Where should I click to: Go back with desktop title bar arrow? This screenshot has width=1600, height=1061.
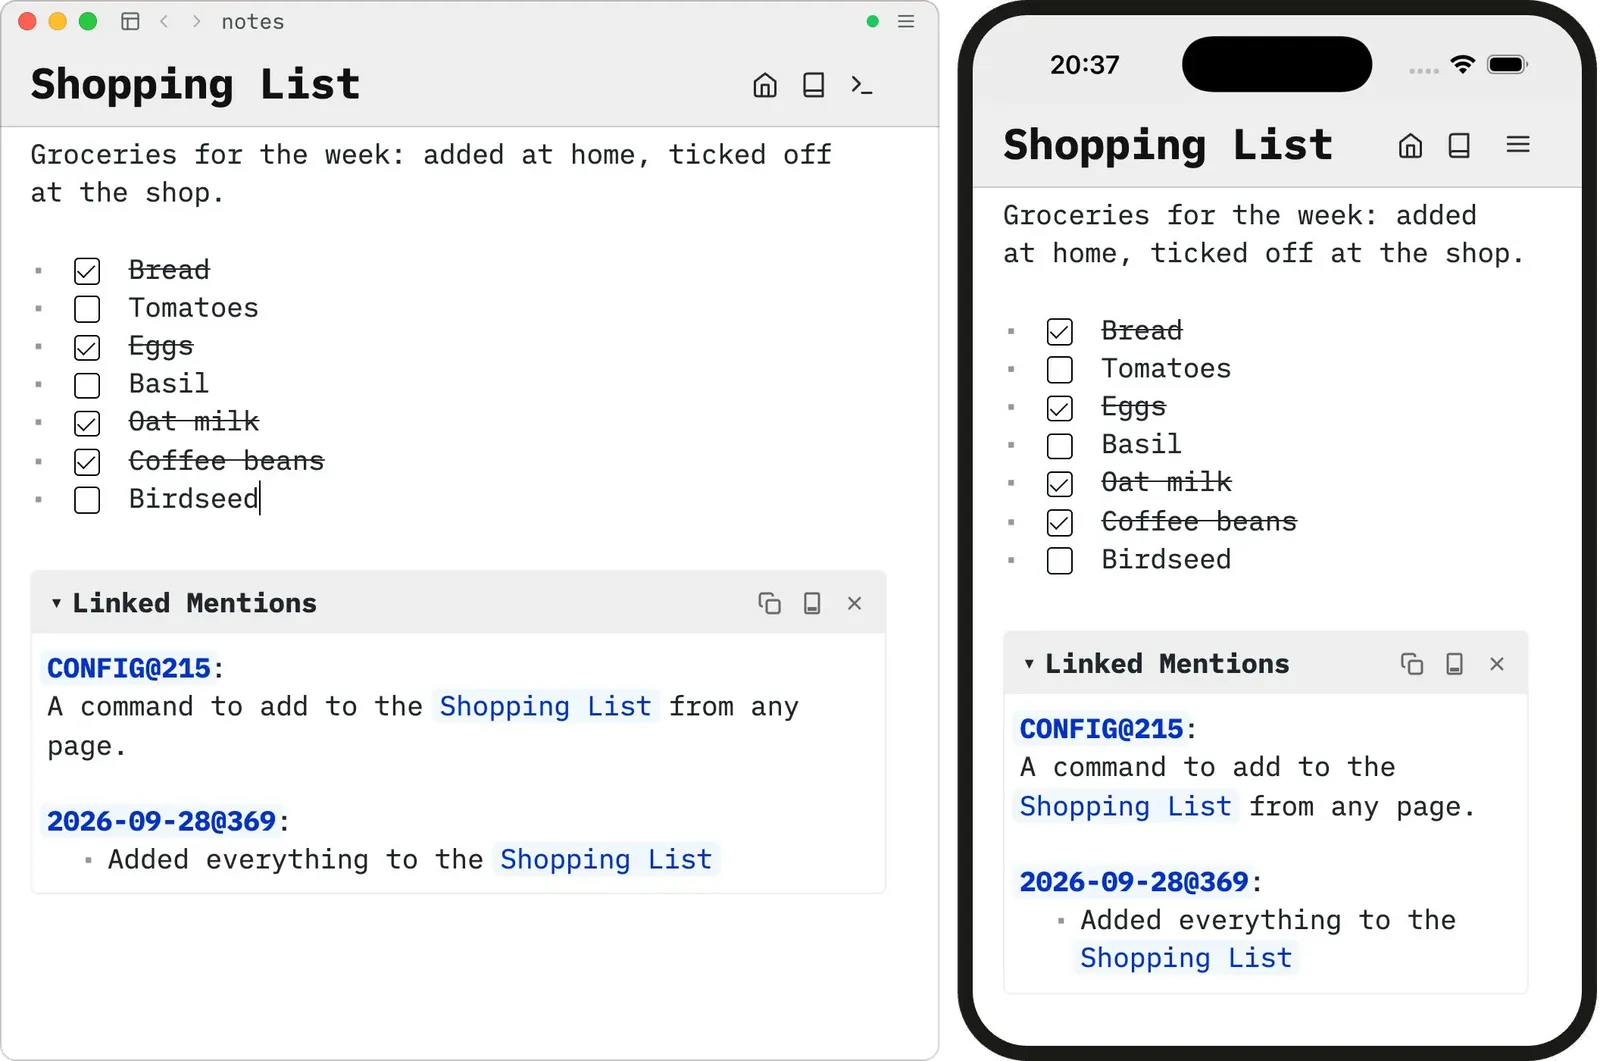pyautogui.click(x=164, y=21)
